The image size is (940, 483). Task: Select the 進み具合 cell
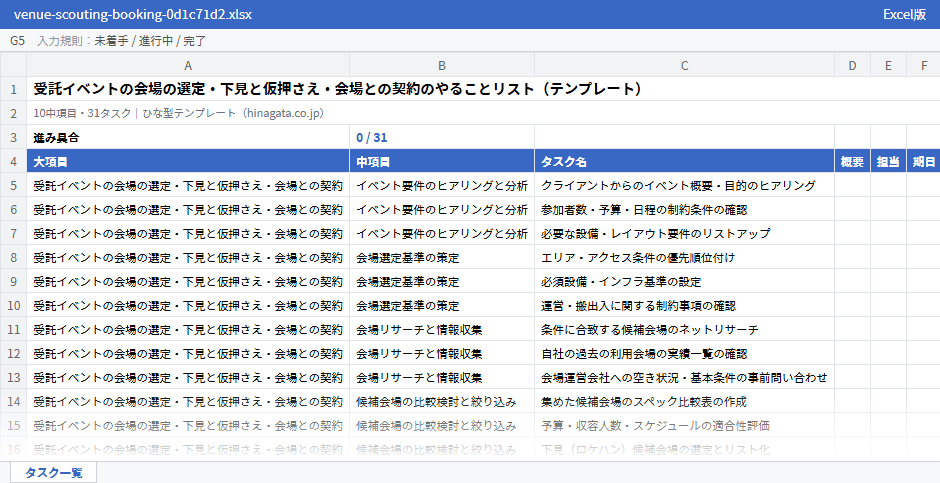pos(188,137)
